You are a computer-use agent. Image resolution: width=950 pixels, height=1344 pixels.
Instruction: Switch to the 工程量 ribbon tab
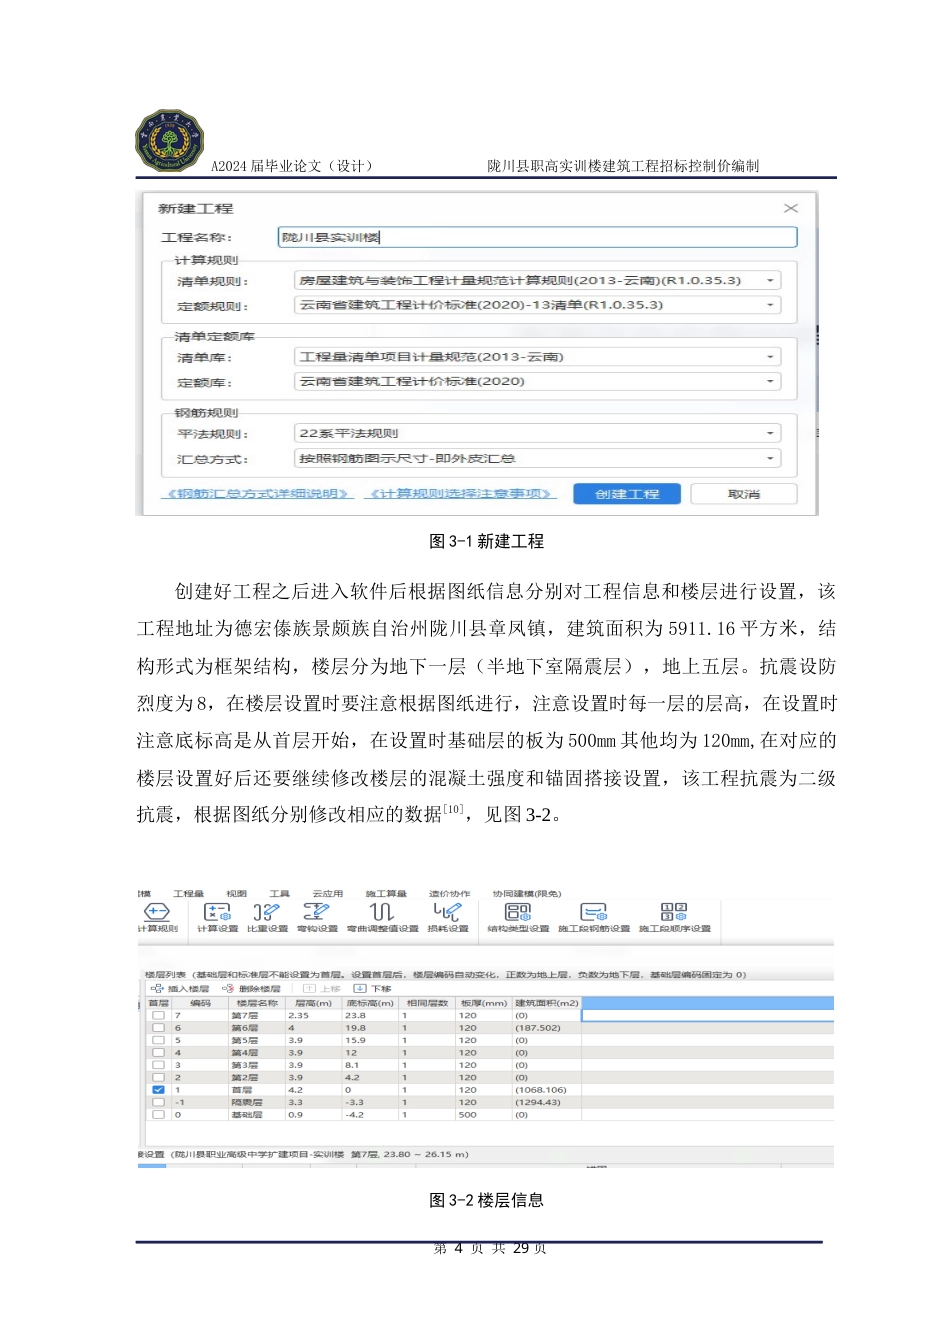click(188, 894)
